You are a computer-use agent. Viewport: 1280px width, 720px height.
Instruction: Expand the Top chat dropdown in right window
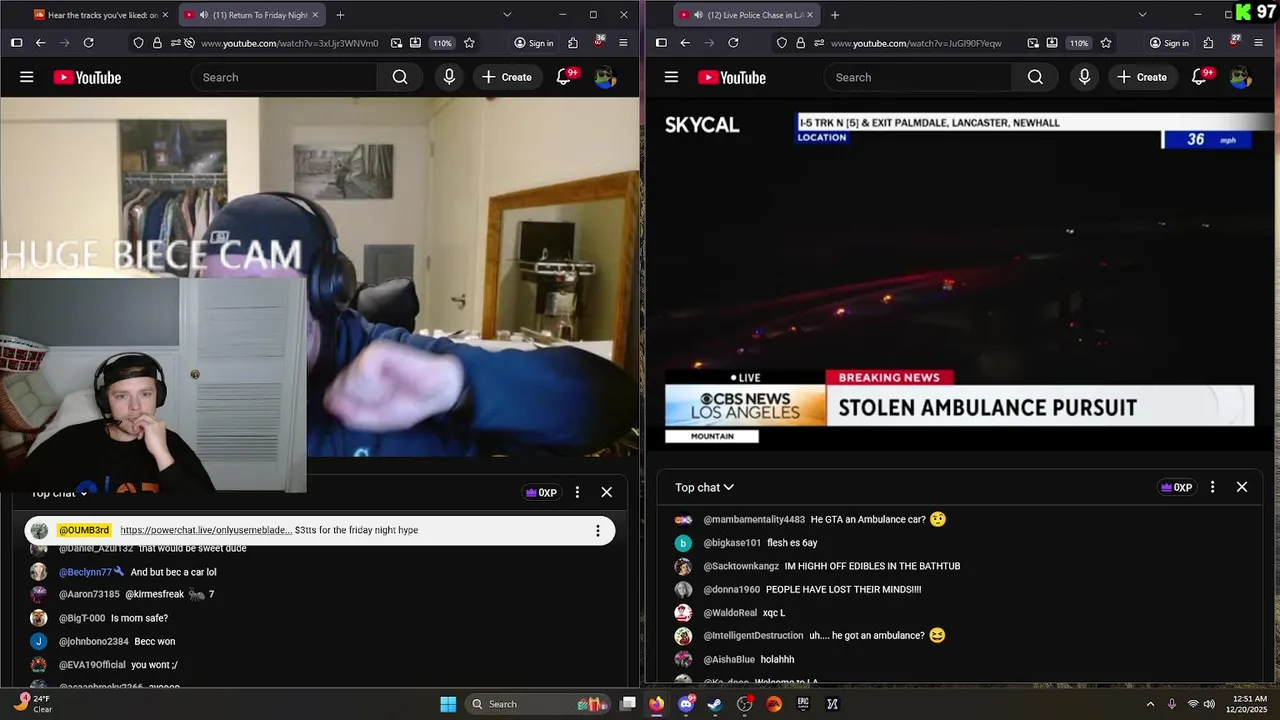[704, 487]
